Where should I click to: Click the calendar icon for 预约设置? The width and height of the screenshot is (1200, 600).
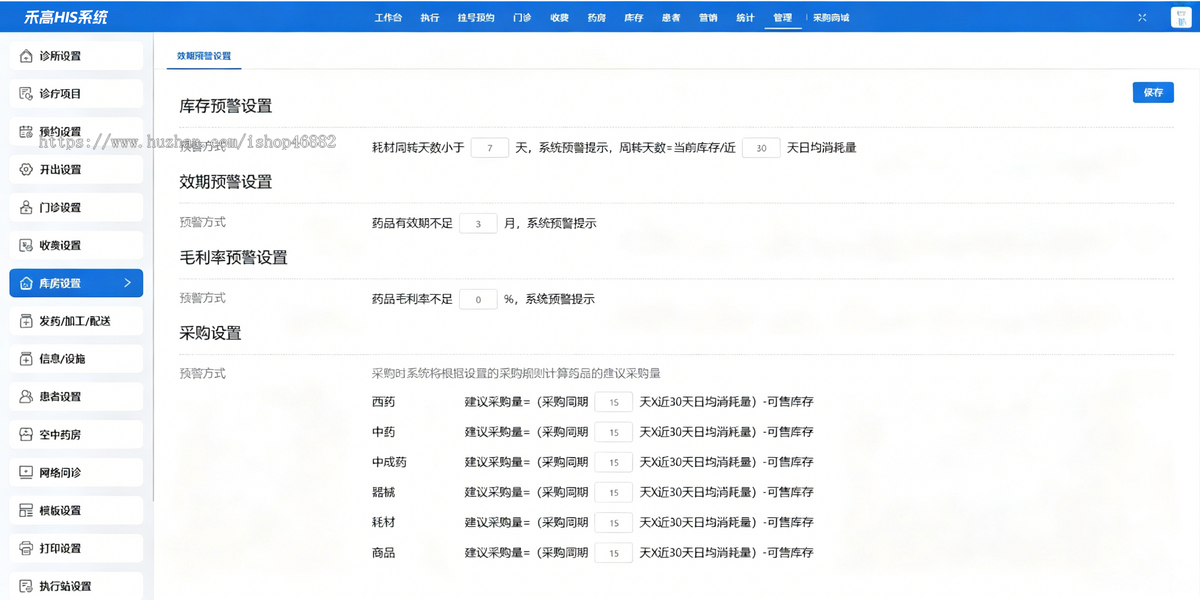coord(26,132)
